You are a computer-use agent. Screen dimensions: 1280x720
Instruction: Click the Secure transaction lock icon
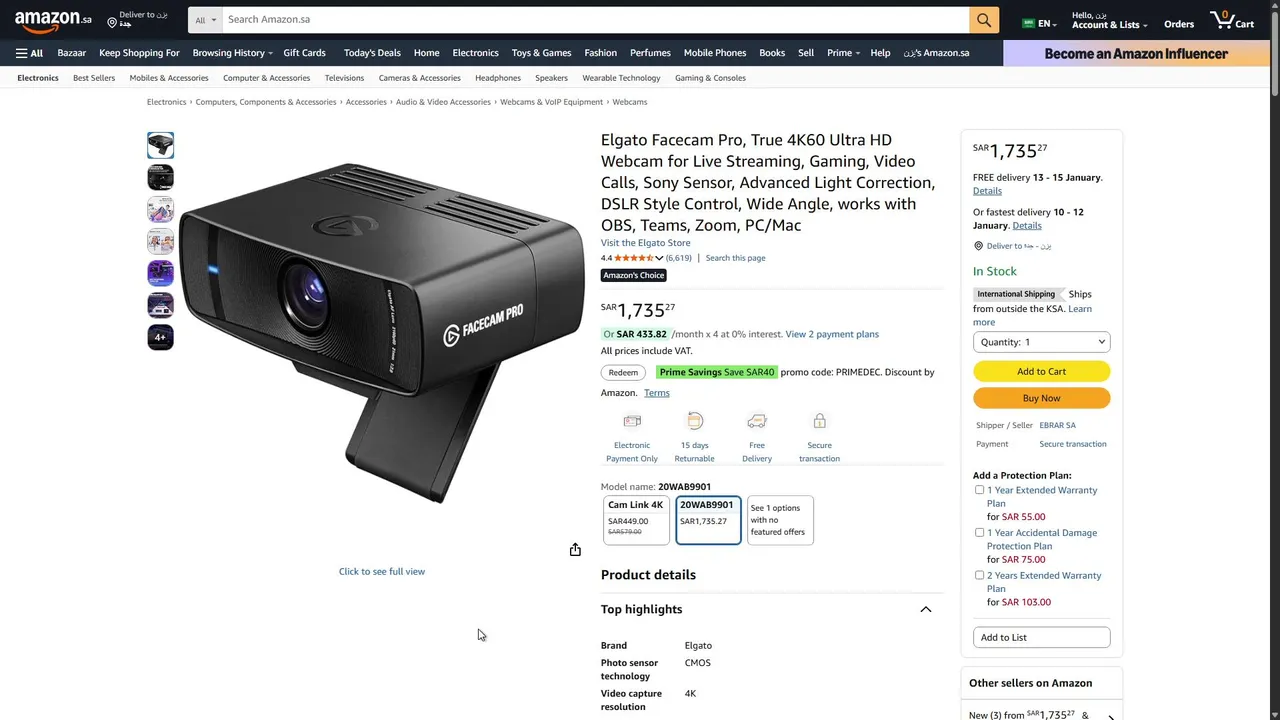[x=819, y=421]
